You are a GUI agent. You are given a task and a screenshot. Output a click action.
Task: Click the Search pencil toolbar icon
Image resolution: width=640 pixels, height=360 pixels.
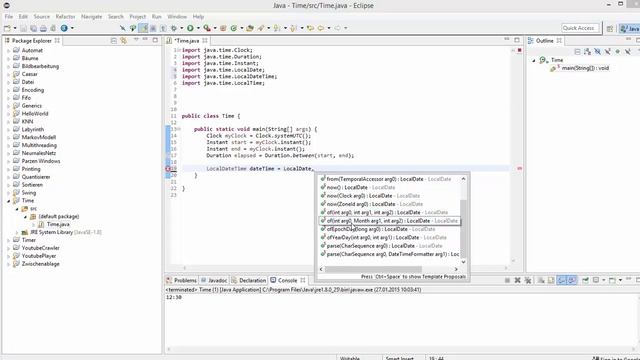coord(261,28)
